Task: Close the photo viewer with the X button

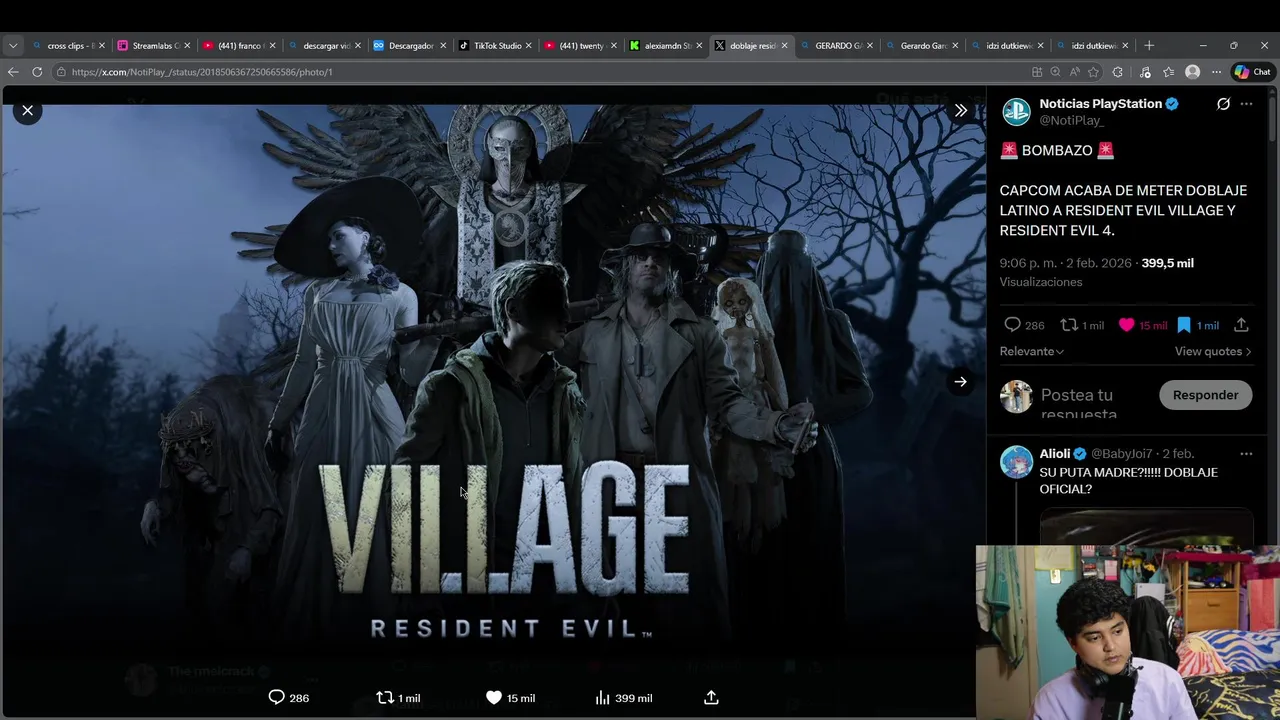Action: tap(28, 110)
